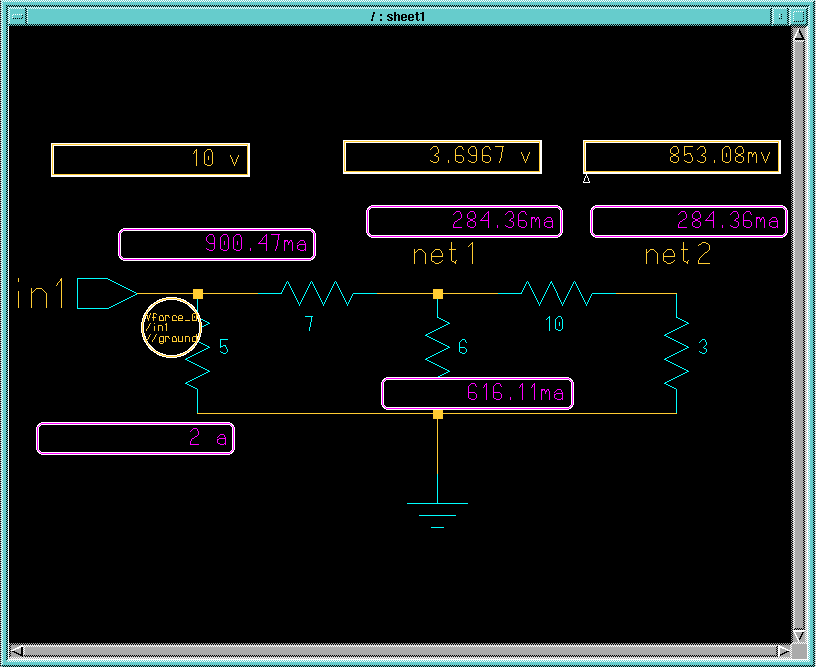Screen dimensions: 816x667
Task: Select the resistor labeled 10
Action: pos(557,293)
